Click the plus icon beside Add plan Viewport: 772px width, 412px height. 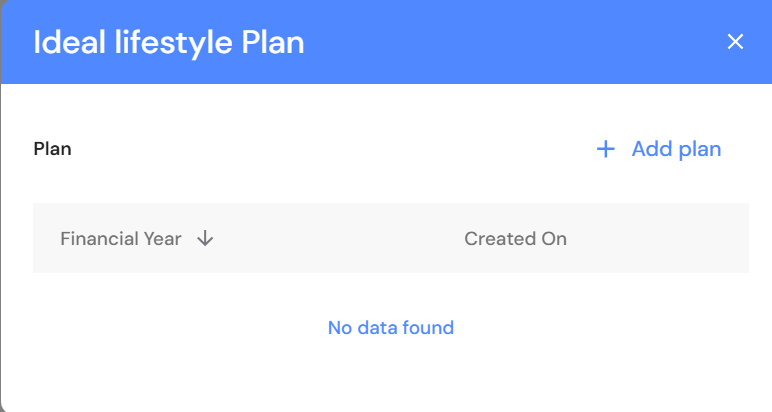(x=605, y=149)
